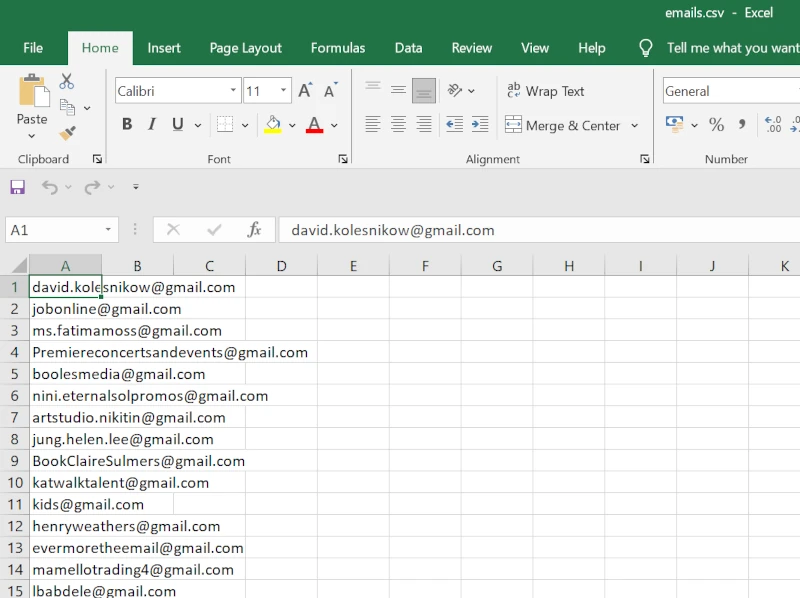Switch to the Formulas tab
The image size is (800, 598).
coord(338,48)
